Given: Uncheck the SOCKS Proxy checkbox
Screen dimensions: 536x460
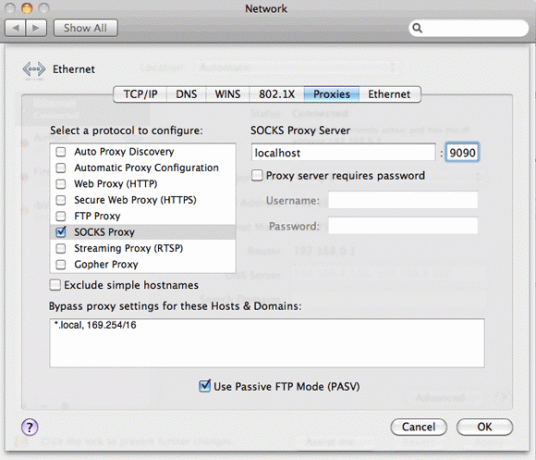Looking at the screenshot, I should [x=61, y=232].
